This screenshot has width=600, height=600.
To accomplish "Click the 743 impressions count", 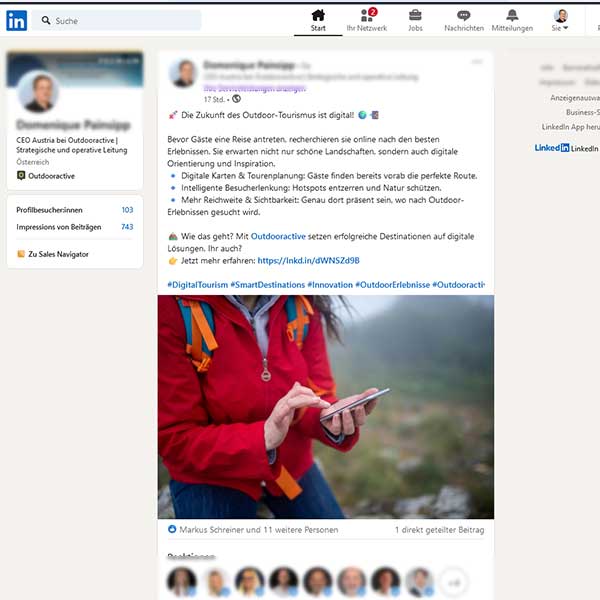I will pyautogui.click(x=127, y=227).
